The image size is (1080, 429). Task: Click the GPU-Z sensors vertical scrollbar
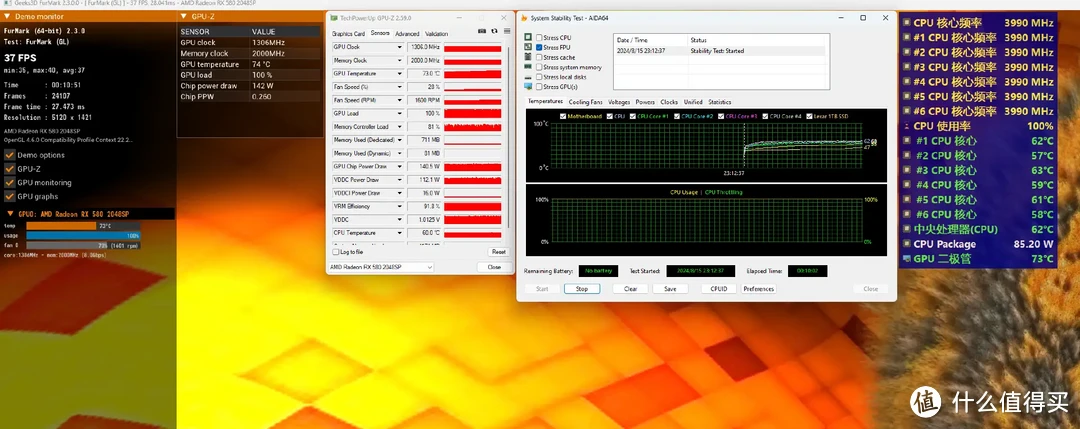point(509,138)
